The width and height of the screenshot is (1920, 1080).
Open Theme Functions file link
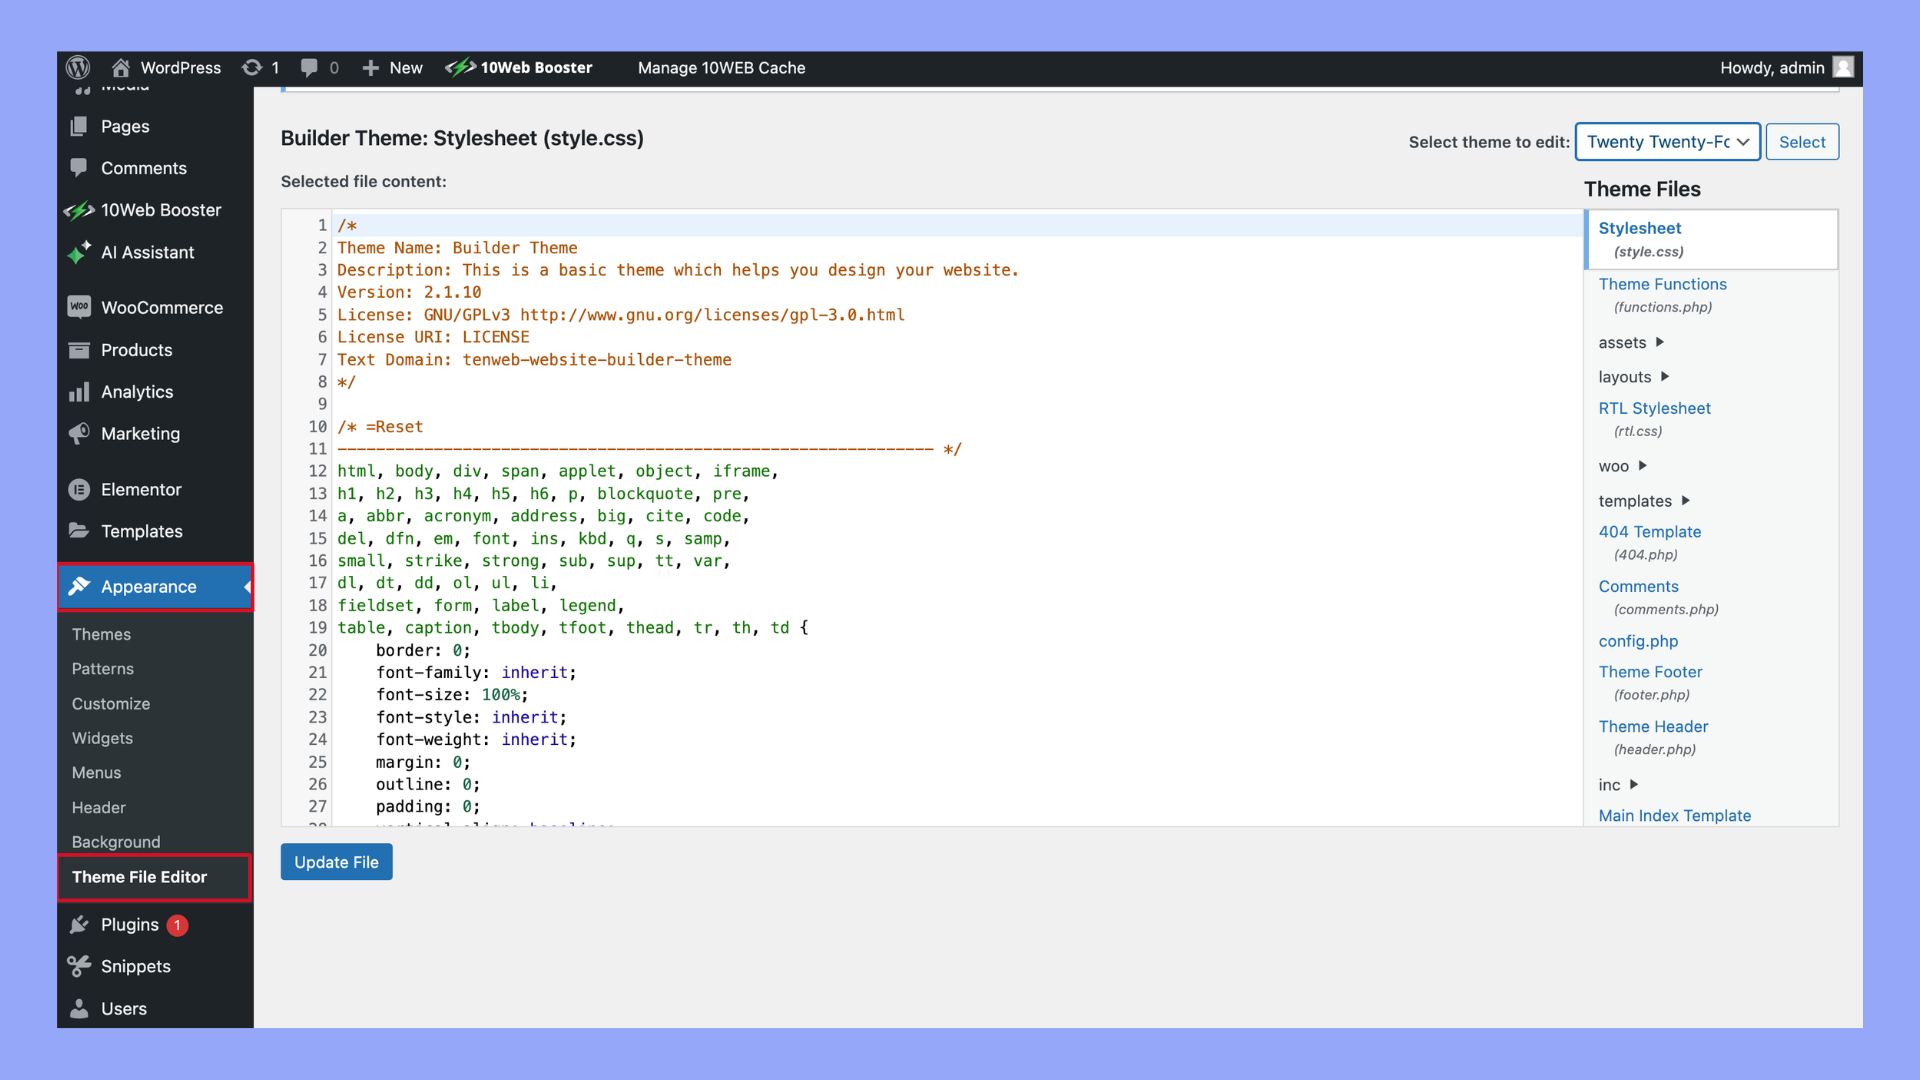click(1662, 284)
